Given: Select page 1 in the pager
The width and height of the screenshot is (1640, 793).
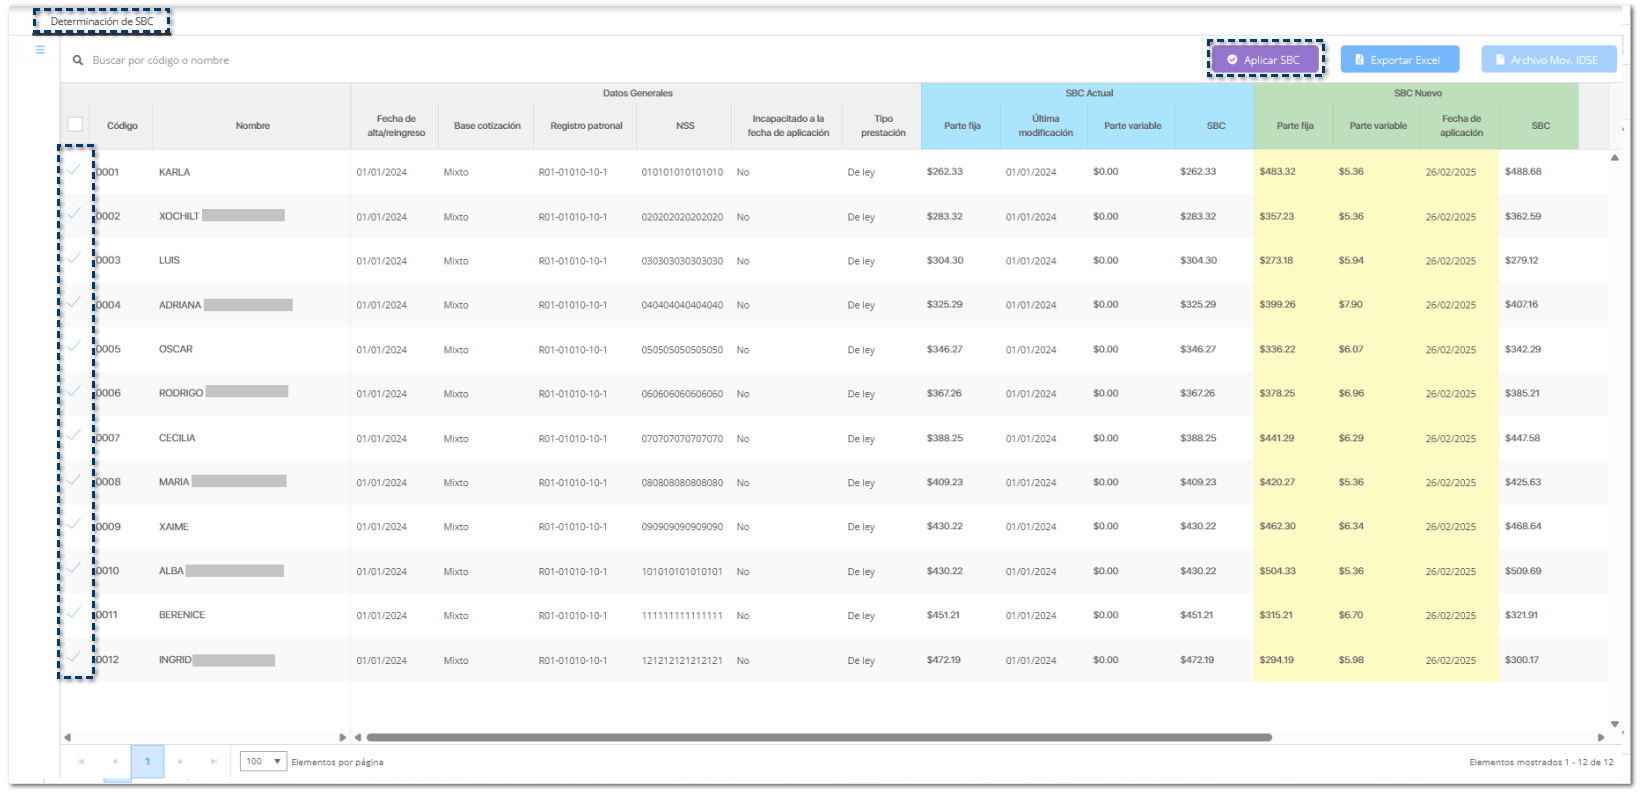Looking at the screenshot, I should pos(147,762).
